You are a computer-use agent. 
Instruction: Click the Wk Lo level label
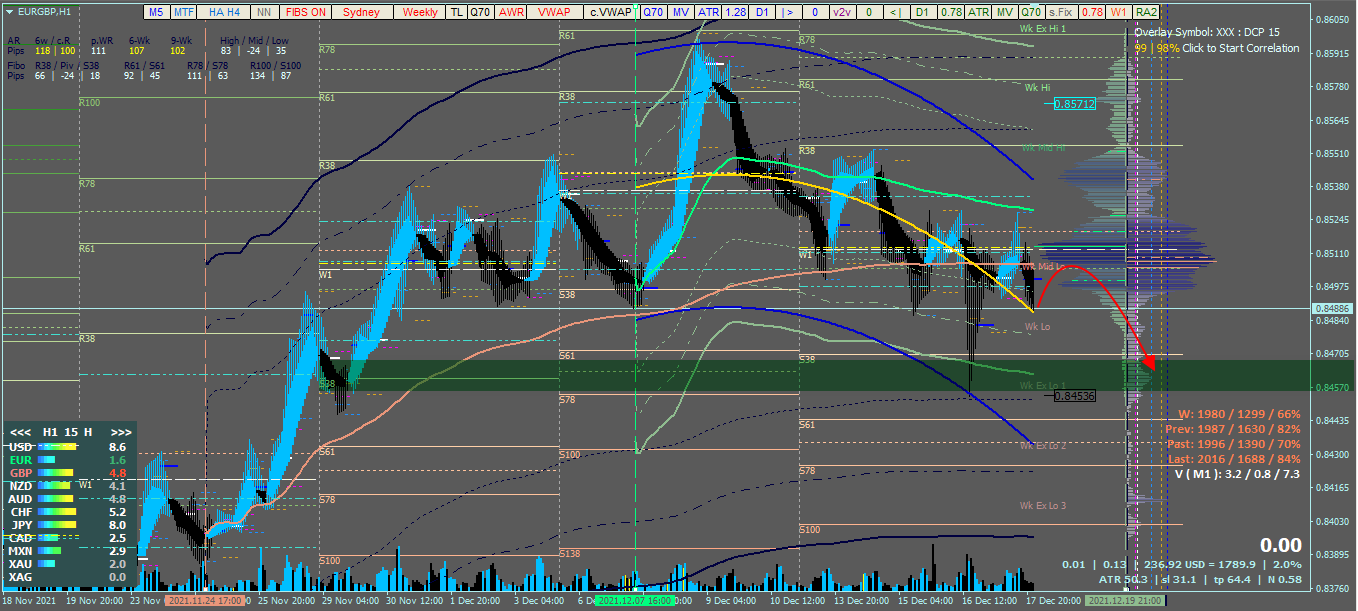pos(1037,327)
